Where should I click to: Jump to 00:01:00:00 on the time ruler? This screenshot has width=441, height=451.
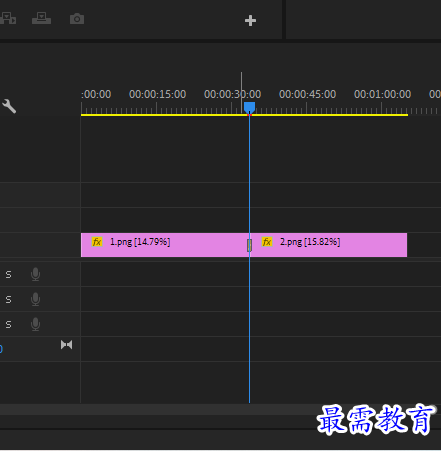[x=382, y=94]
